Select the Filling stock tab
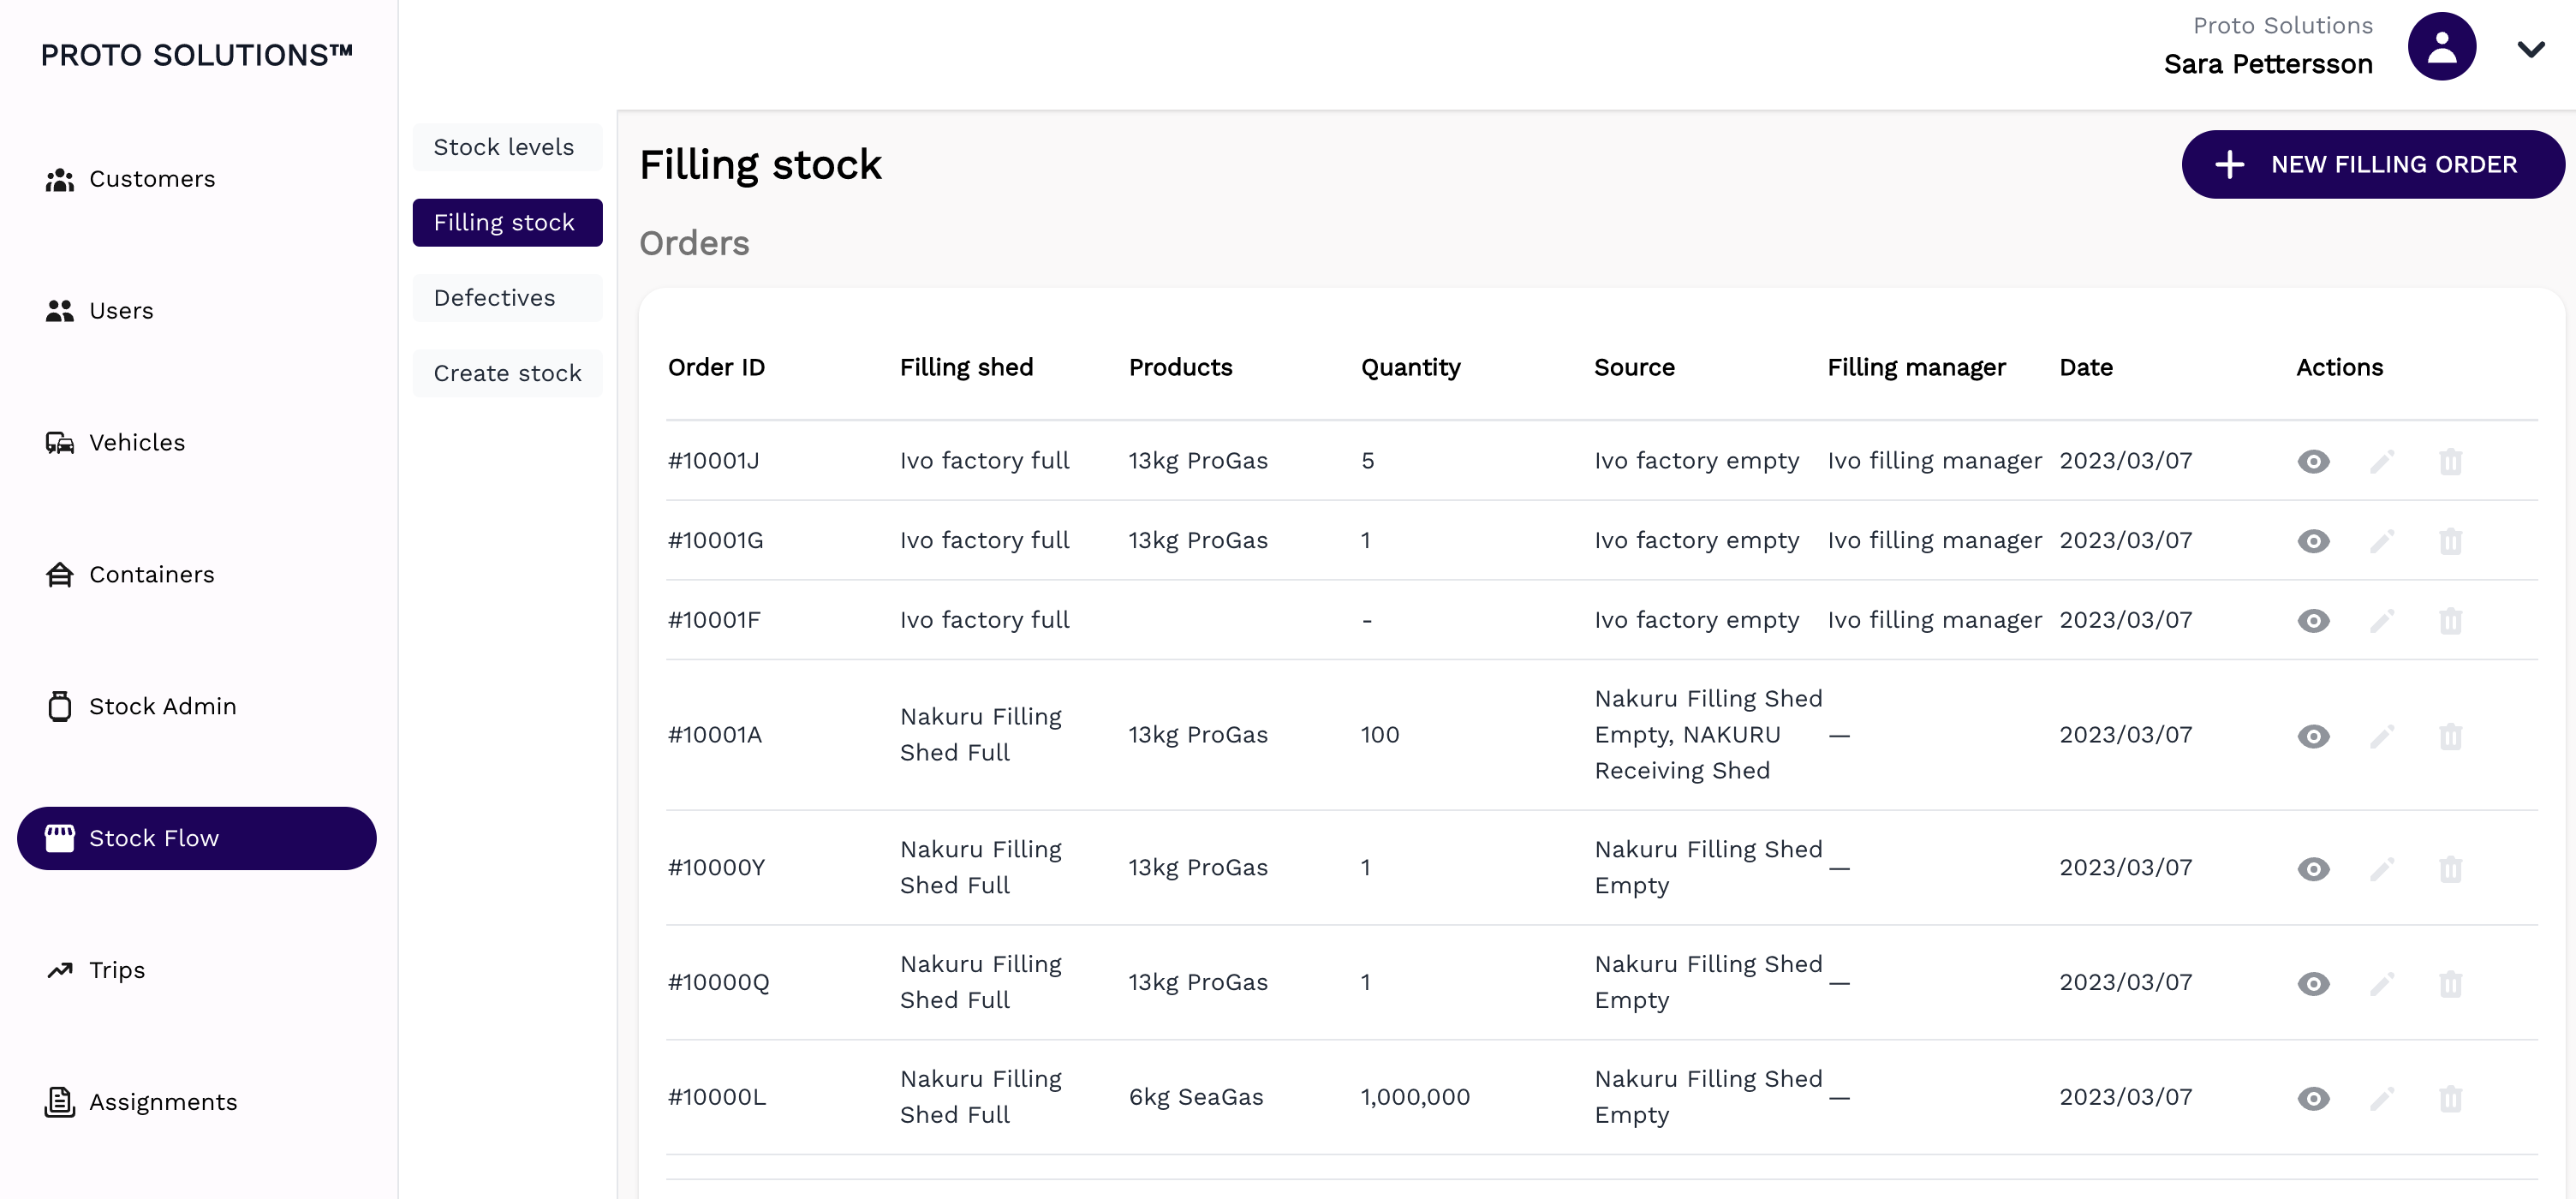2576x1199 pixels. coord(507,222)
